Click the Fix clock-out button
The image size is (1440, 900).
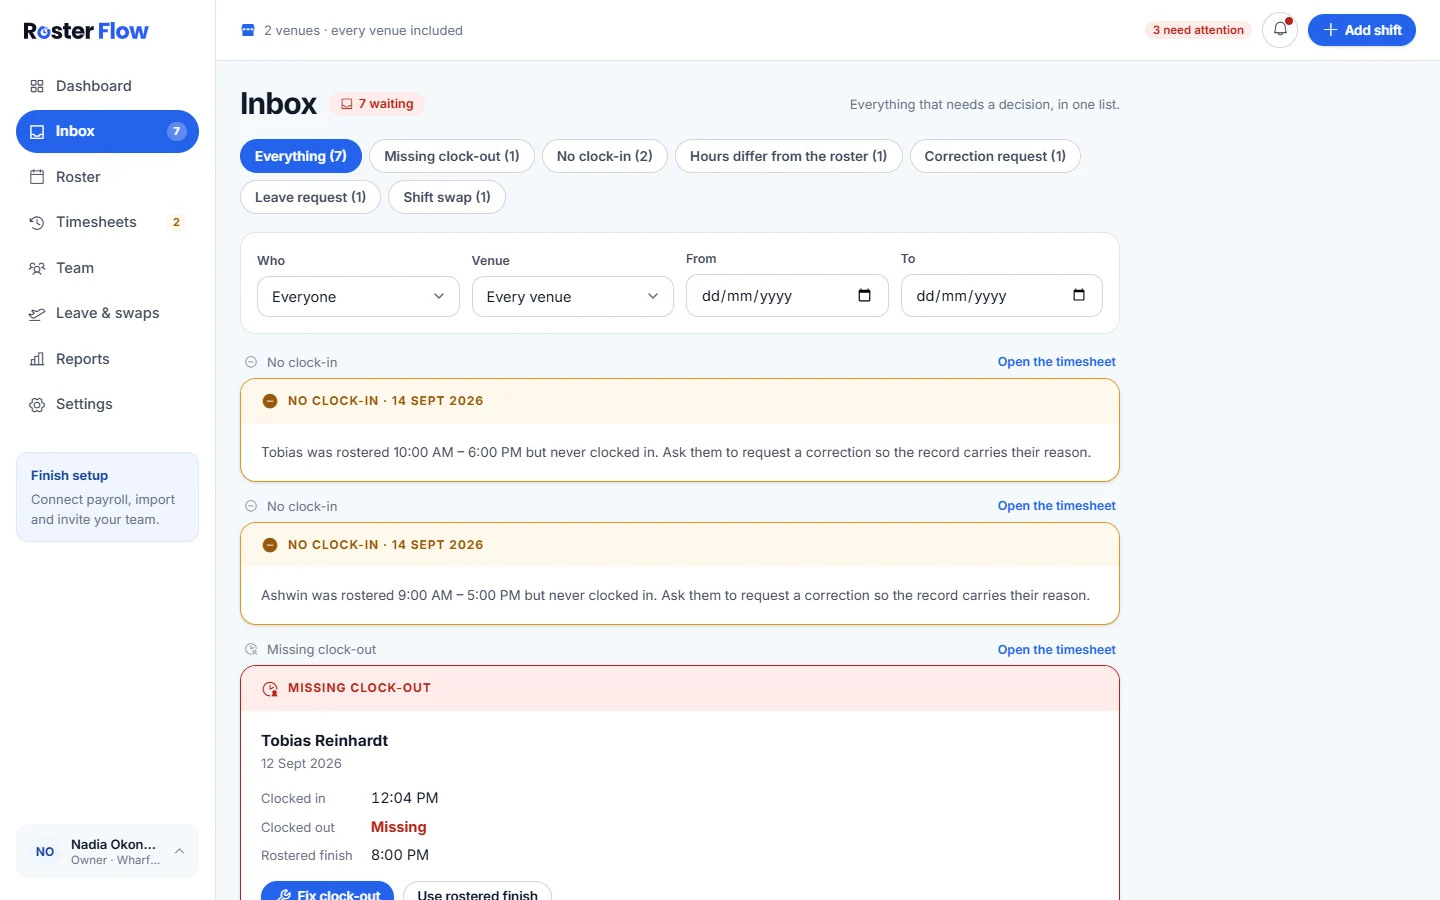click(x=327, y=892)
